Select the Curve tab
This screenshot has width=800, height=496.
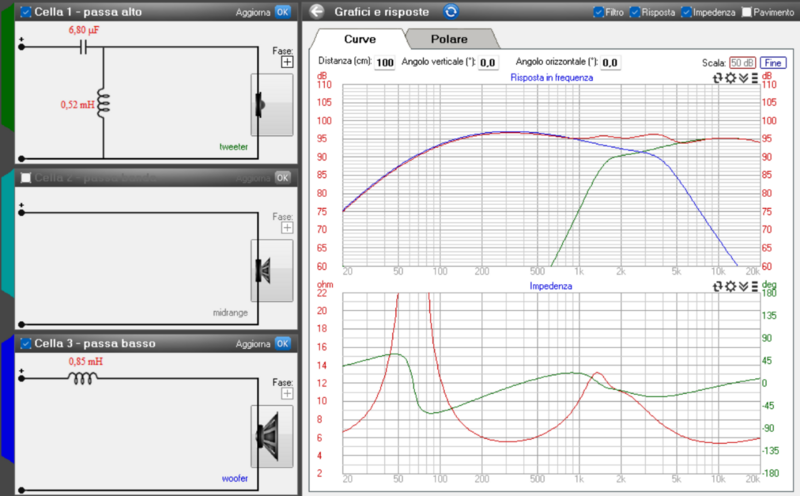(359, 39)
